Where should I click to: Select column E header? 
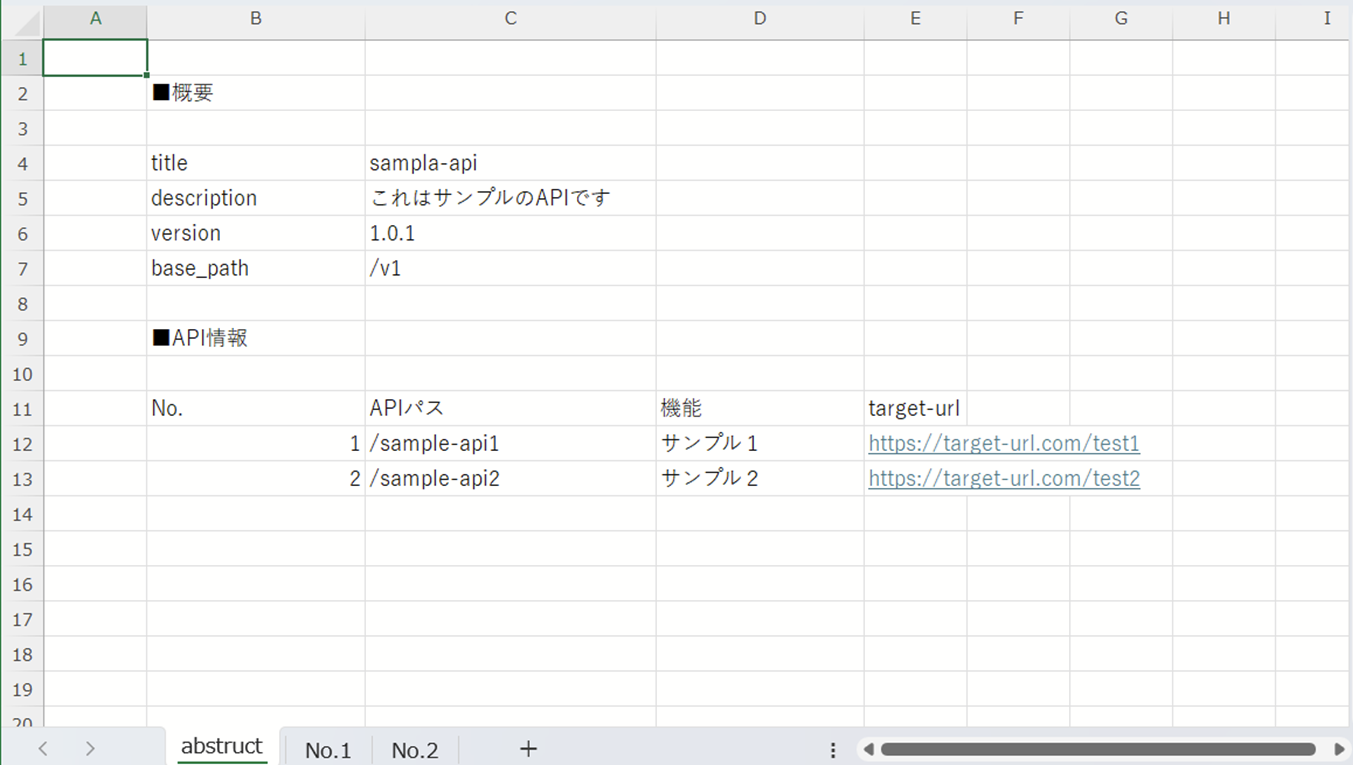[x=916, y=19]
